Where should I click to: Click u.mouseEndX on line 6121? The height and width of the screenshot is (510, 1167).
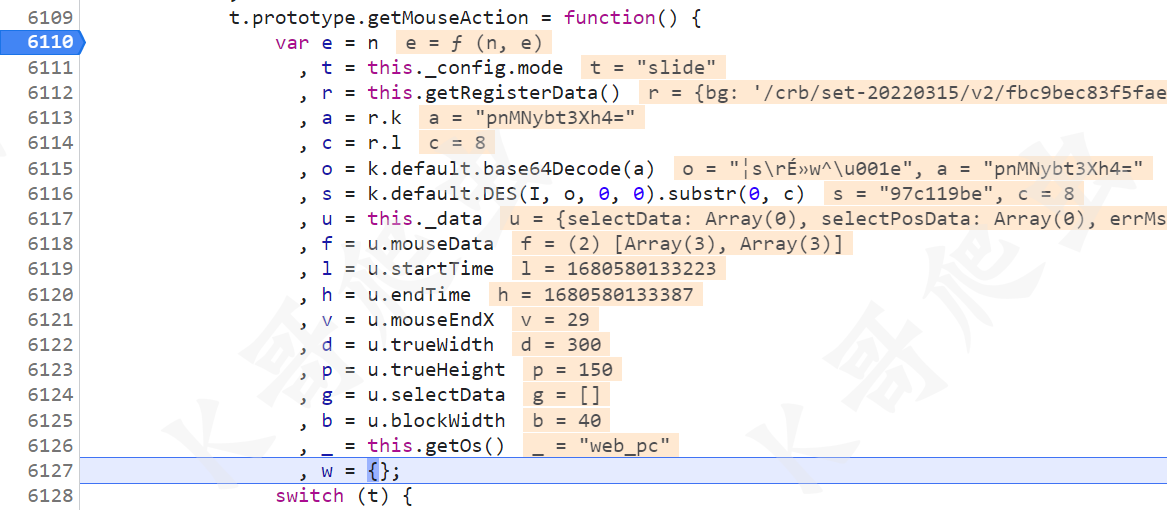click(x=430, y=319)
